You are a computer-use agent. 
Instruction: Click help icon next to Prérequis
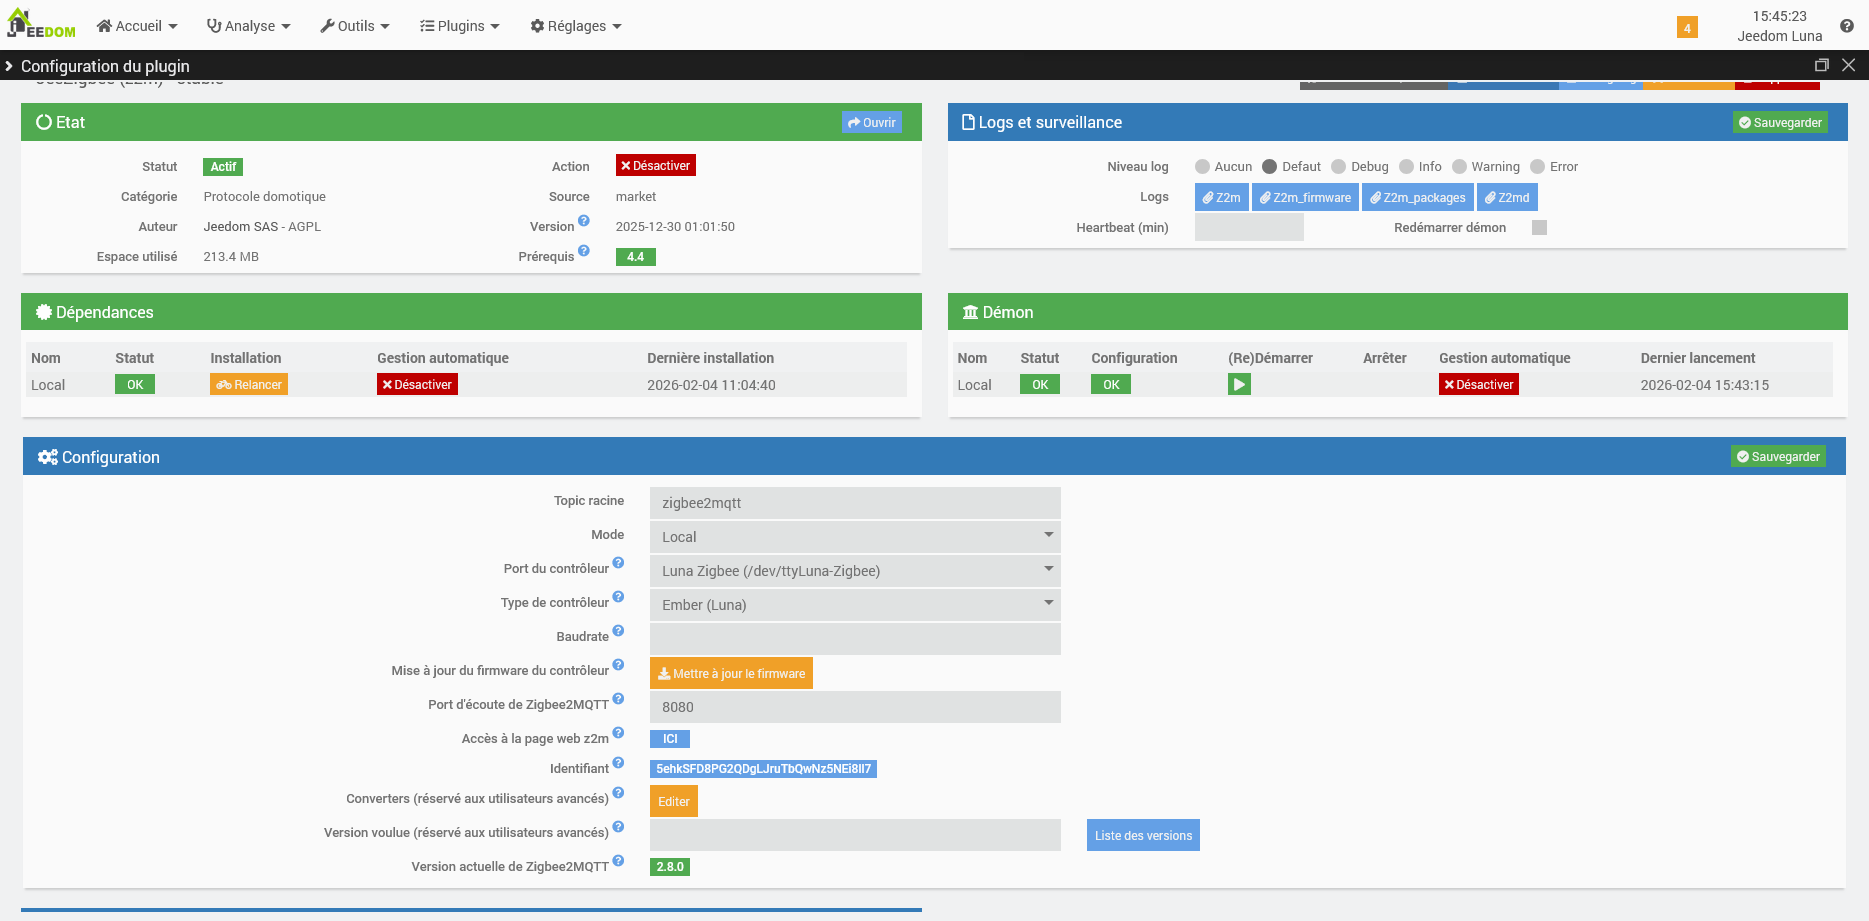point(584,251)
